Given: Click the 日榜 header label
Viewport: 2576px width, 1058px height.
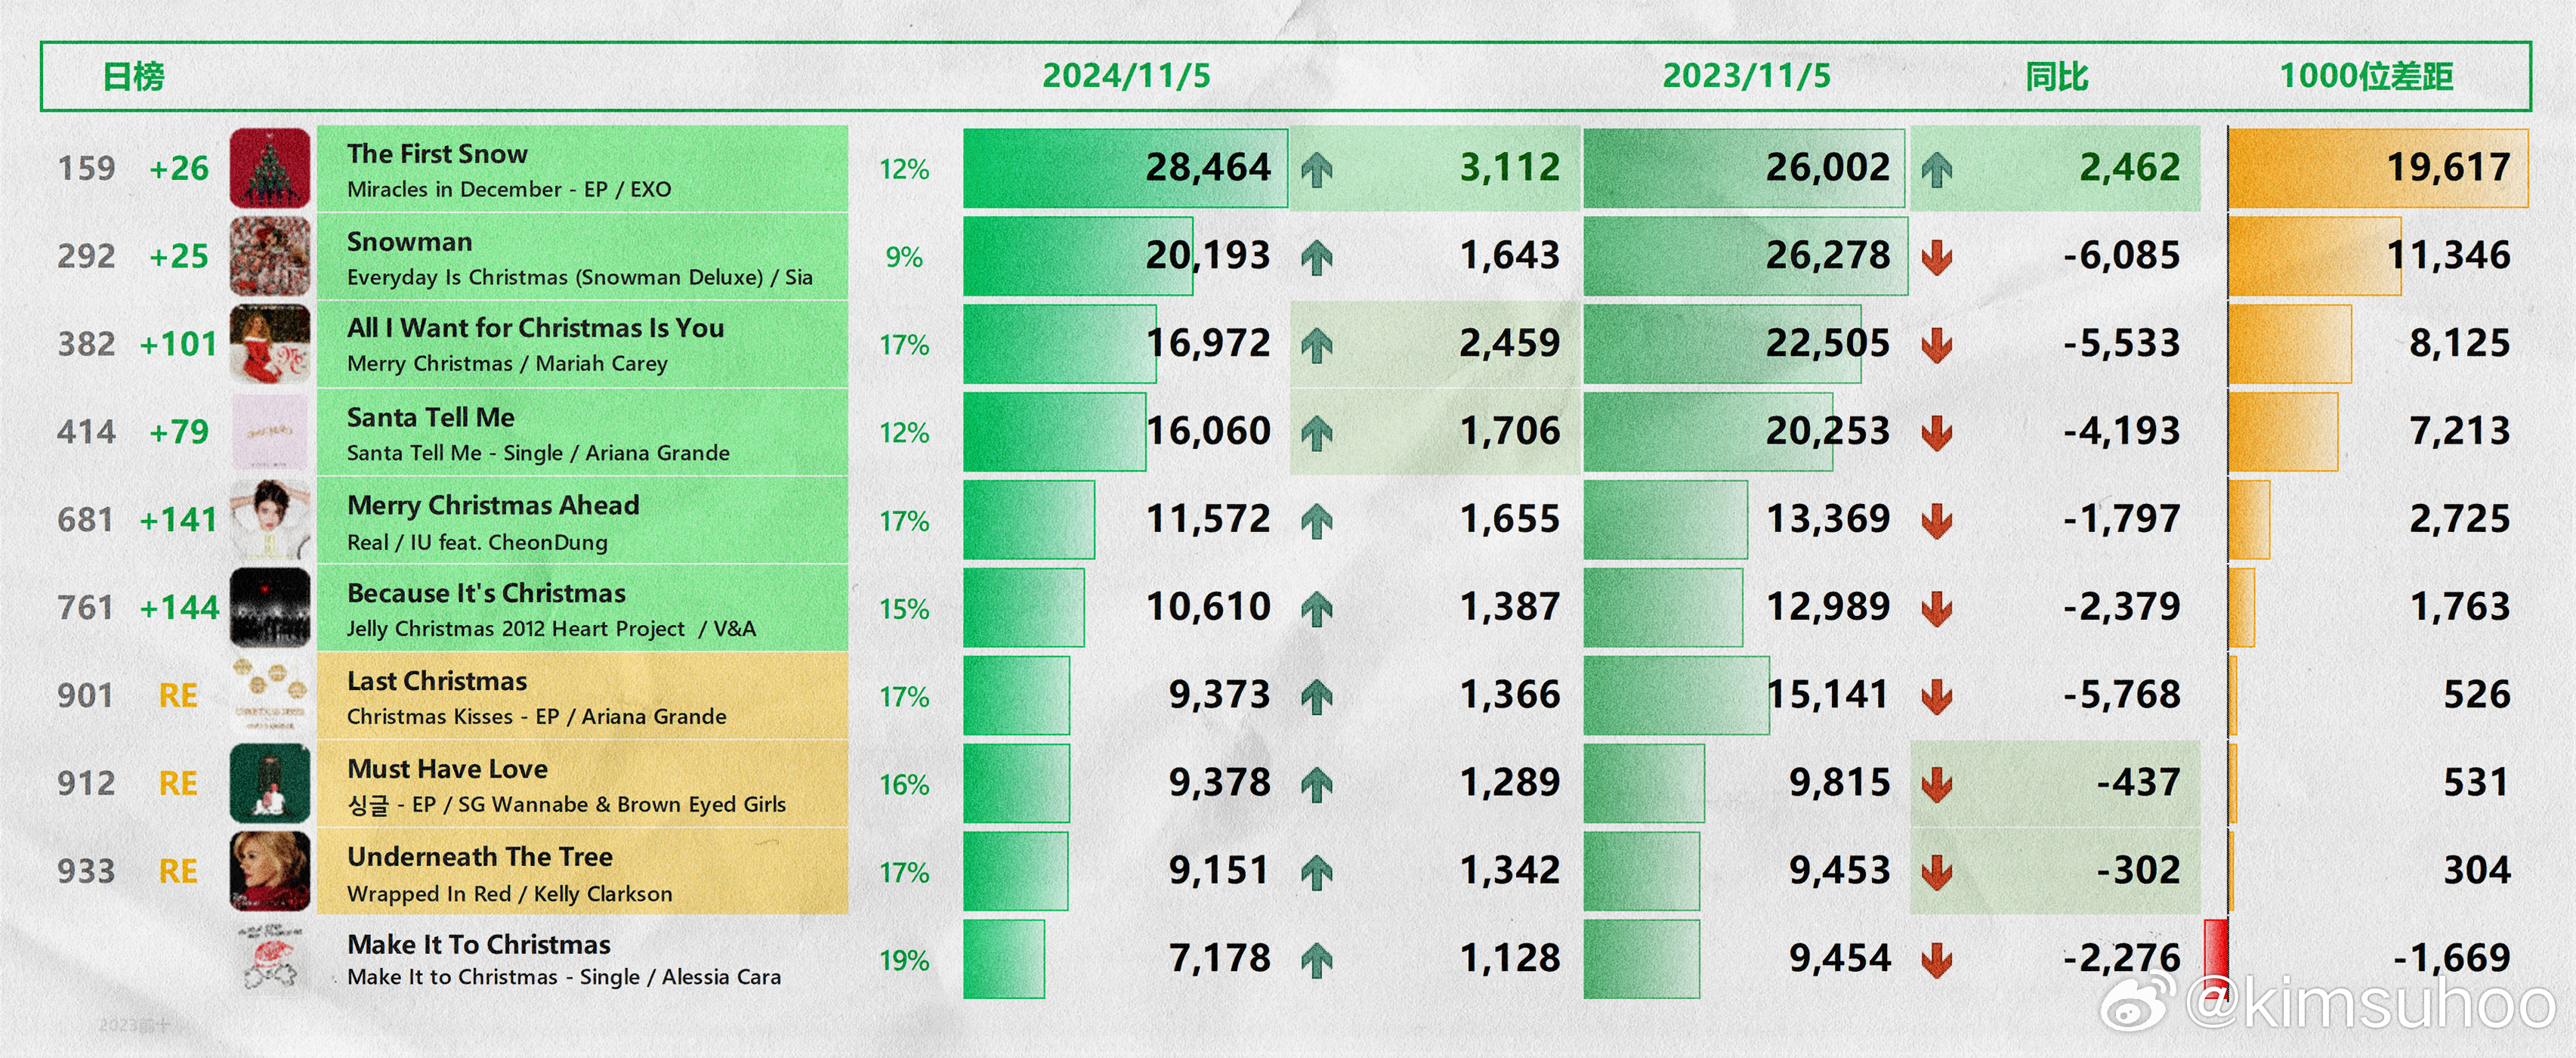Looking at the screenshot, I should pos(133,76).
